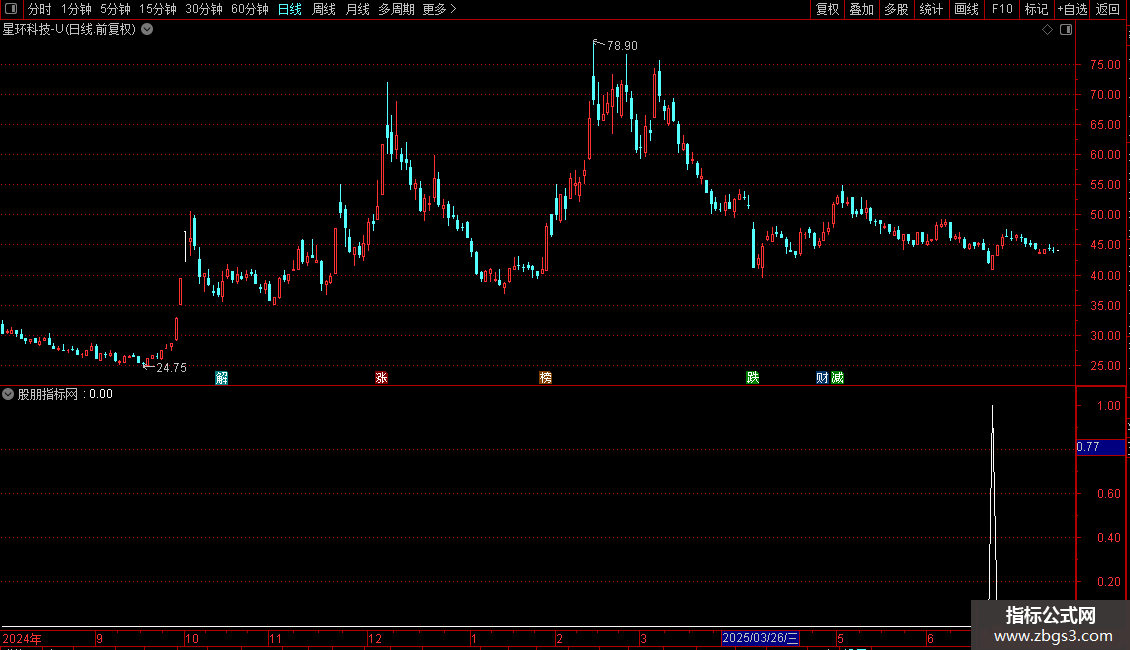Viewport: 1130px width, 650px height.
Task: Select the 5分钟 period tab
Action: [x=115, y=9]
